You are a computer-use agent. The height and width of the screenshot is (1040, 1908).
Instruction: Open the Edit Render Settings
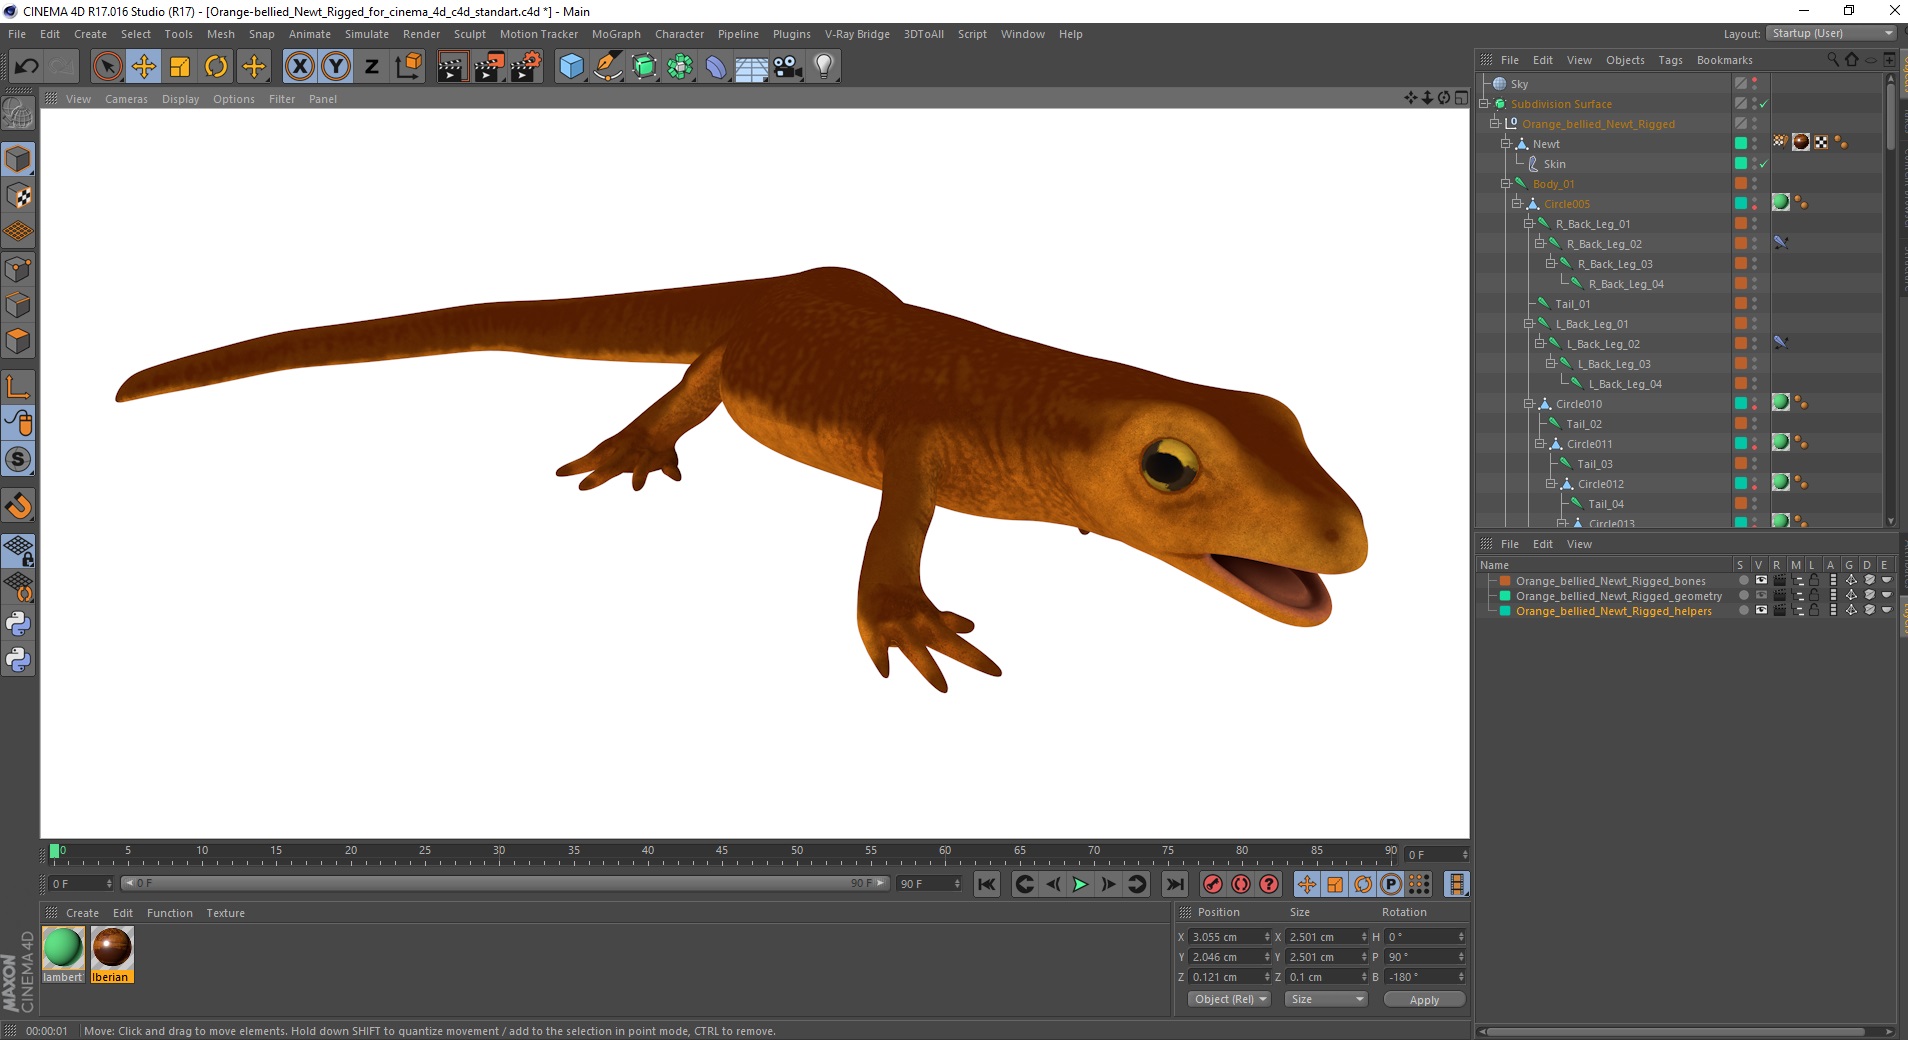pyautogui.click(x=526, y=67)
